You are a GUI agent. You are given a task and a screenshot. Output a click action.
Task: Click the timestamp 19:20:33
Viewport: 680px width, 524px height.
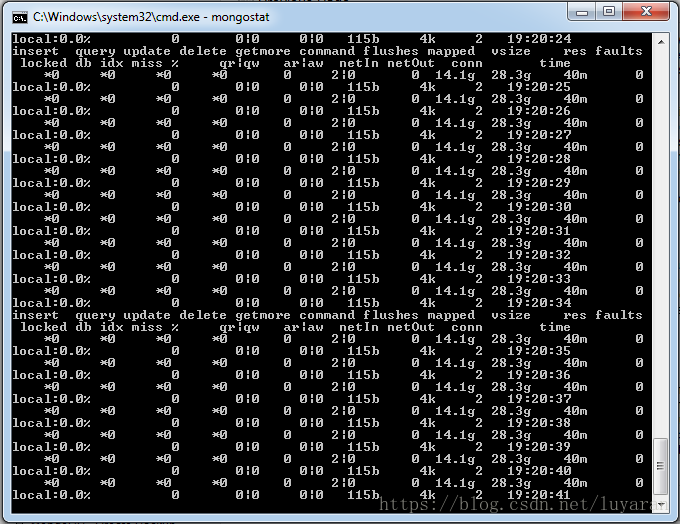[539, 279]
